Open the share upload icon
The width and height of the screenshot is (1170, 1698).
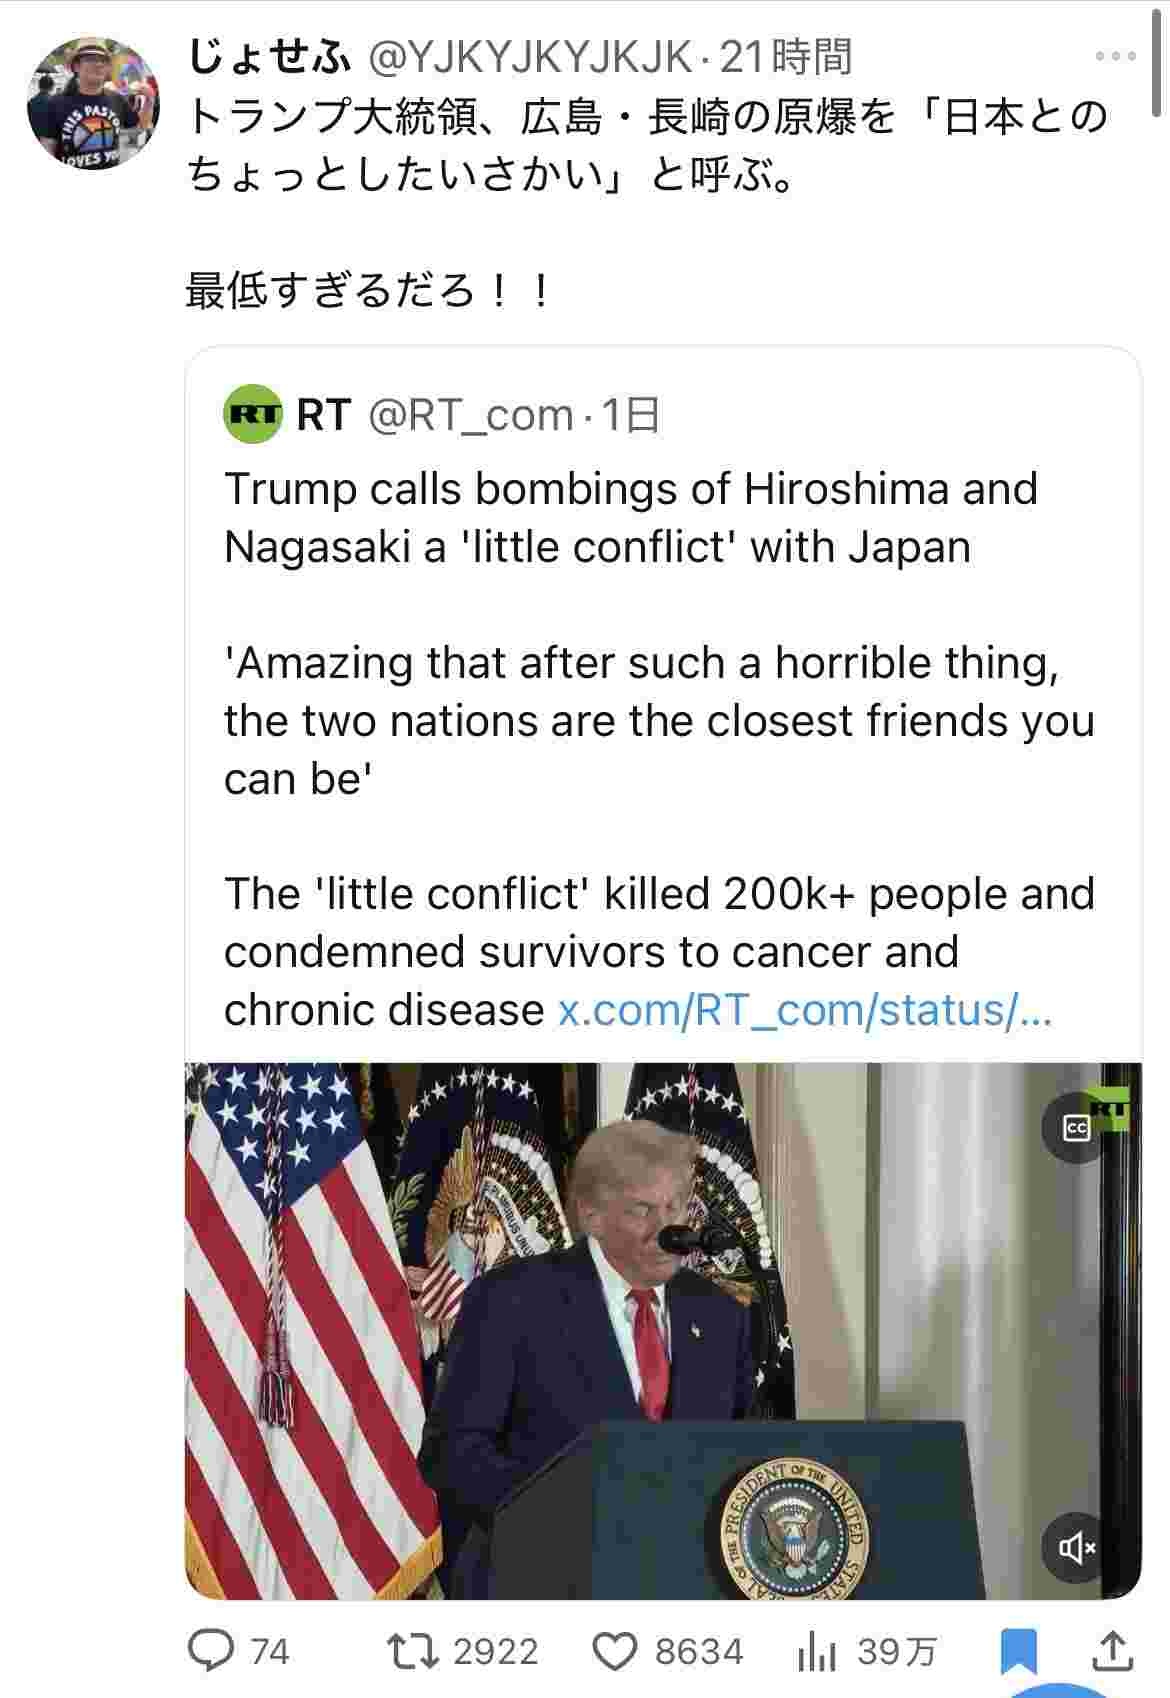coord(1115,1650)
